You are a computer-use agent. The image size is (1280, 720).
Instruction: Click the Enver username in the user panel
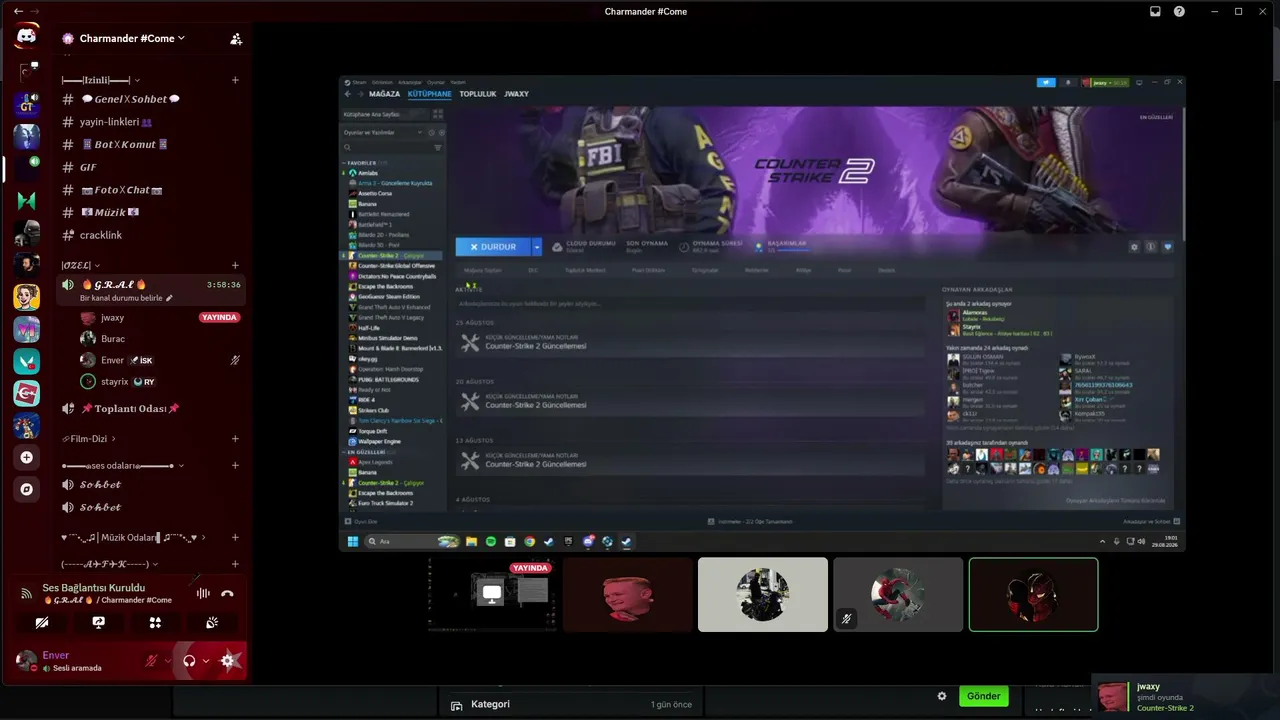(x=56, y=655)
